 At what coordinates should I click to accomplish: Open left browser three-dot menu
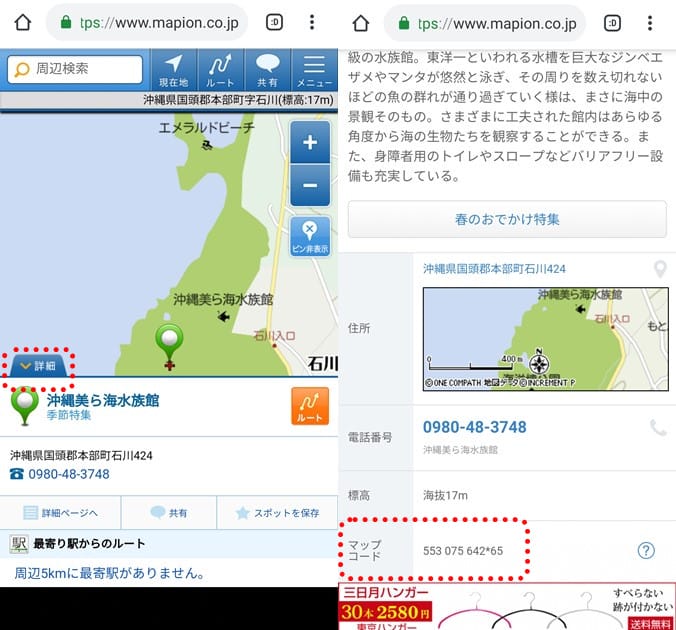[x=312, y=22]
